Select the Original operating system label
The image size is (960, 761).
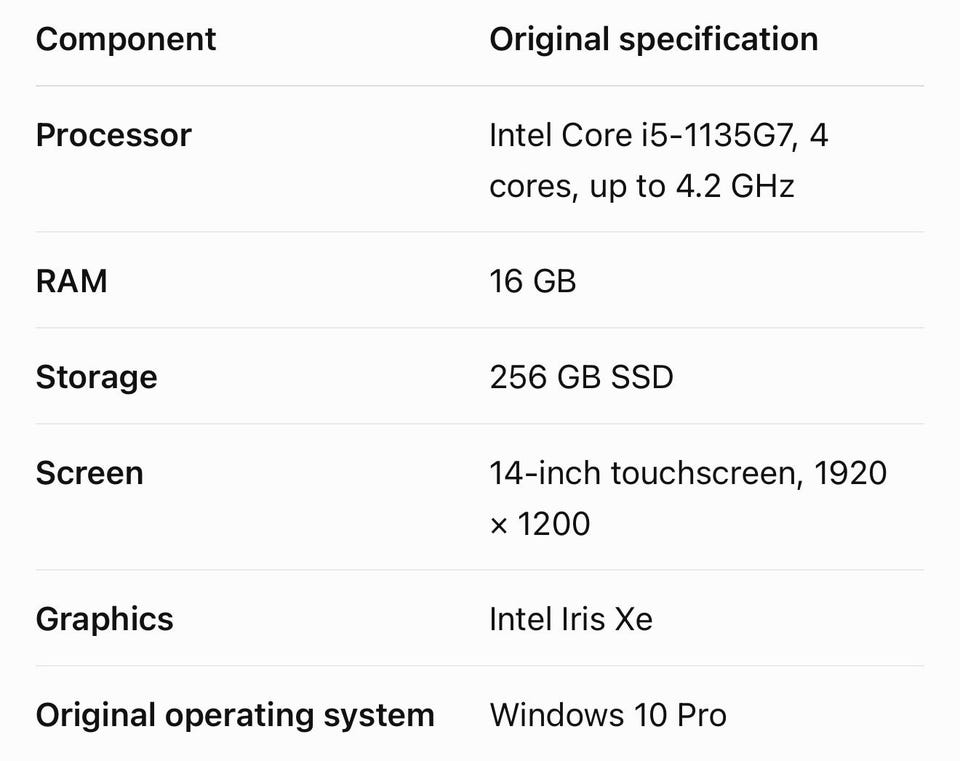click(235, 716)
